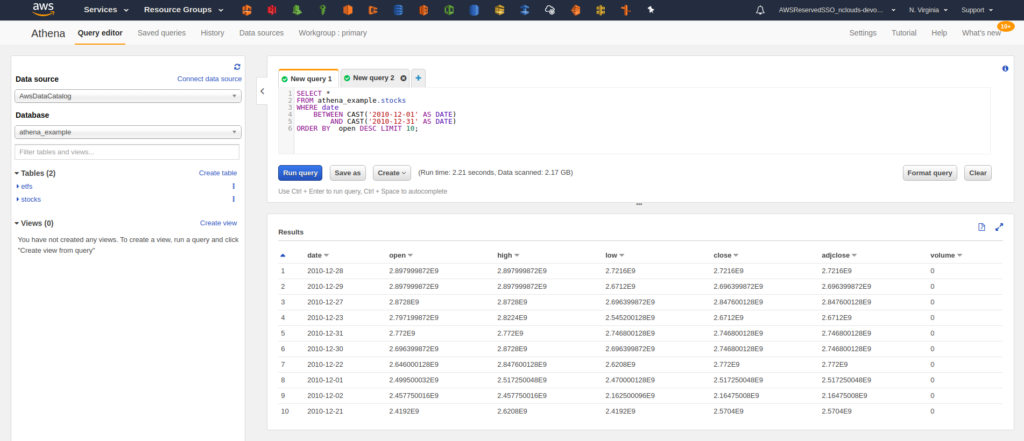Image resolution: width=1024 pixels, height=441 pixels.
Task: Open the etfs table options menu
Action: click(233, 186)
